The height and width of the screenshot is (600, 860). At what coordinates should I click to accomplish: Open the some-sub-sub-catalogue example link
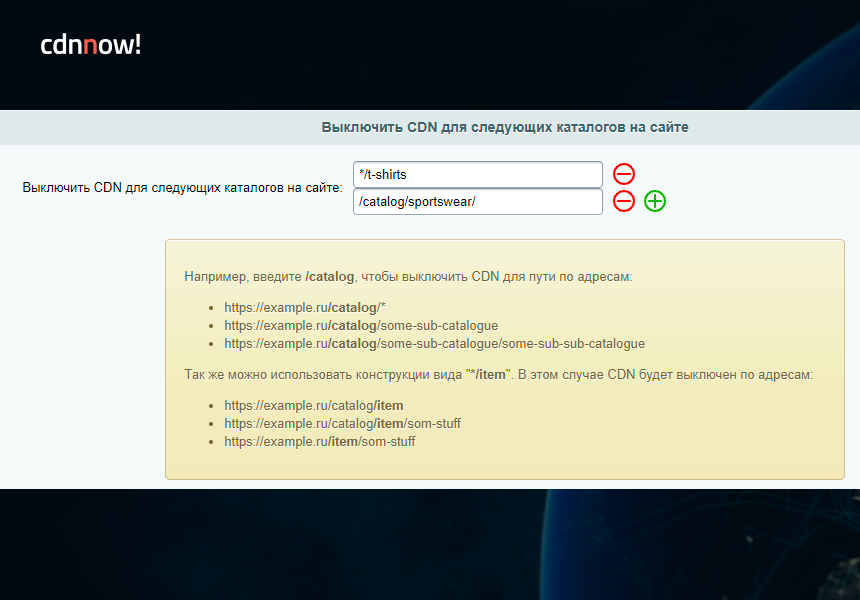point(435,343)
